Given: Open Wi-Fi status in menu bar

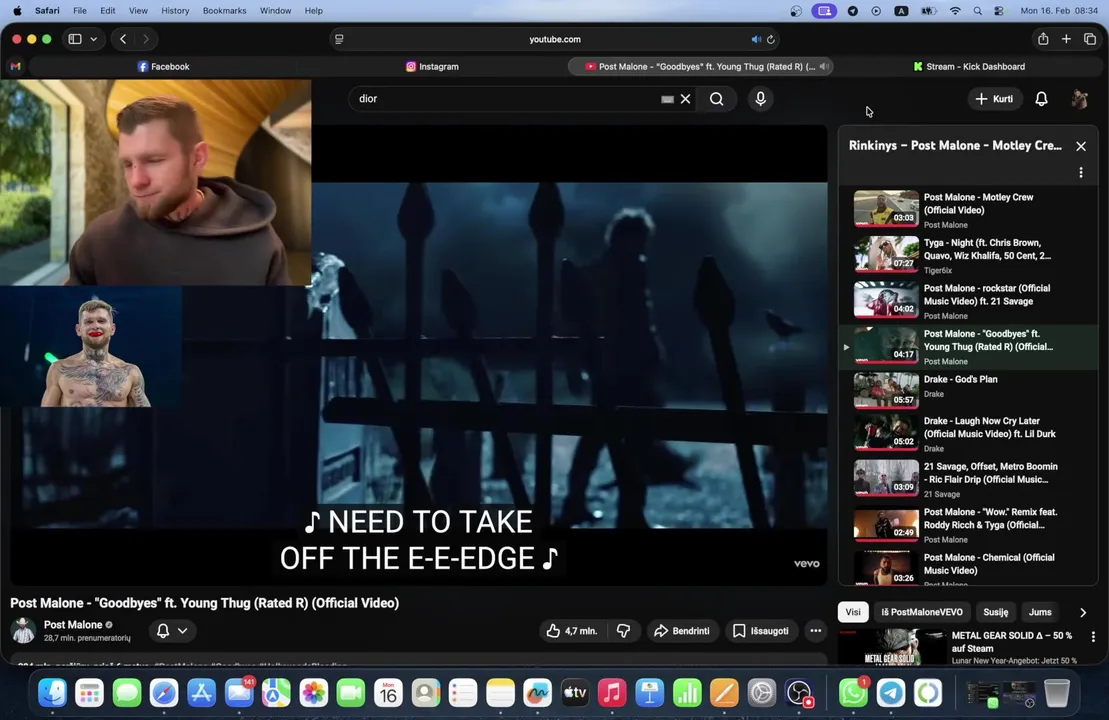Looking at the screenshot, I should (955, 11).
